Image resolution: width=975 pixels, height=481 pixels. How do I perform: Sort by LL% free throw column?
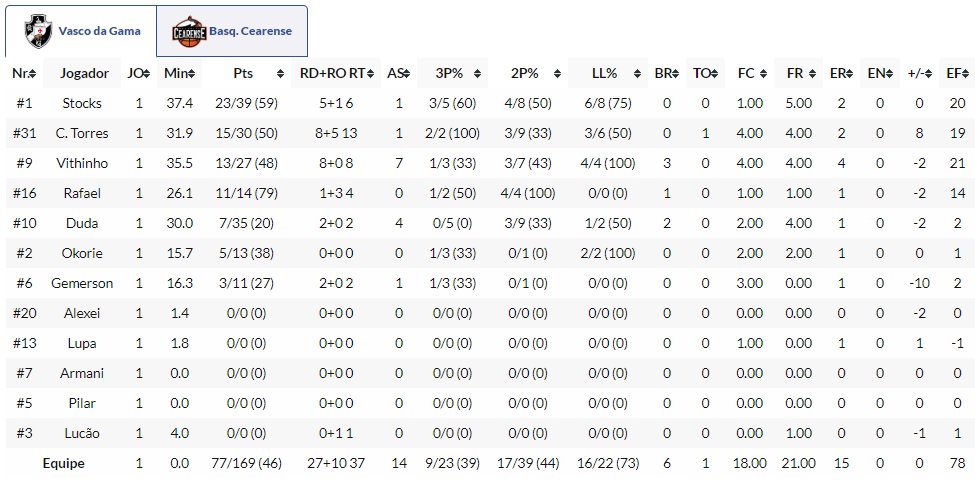coord(636,74)
